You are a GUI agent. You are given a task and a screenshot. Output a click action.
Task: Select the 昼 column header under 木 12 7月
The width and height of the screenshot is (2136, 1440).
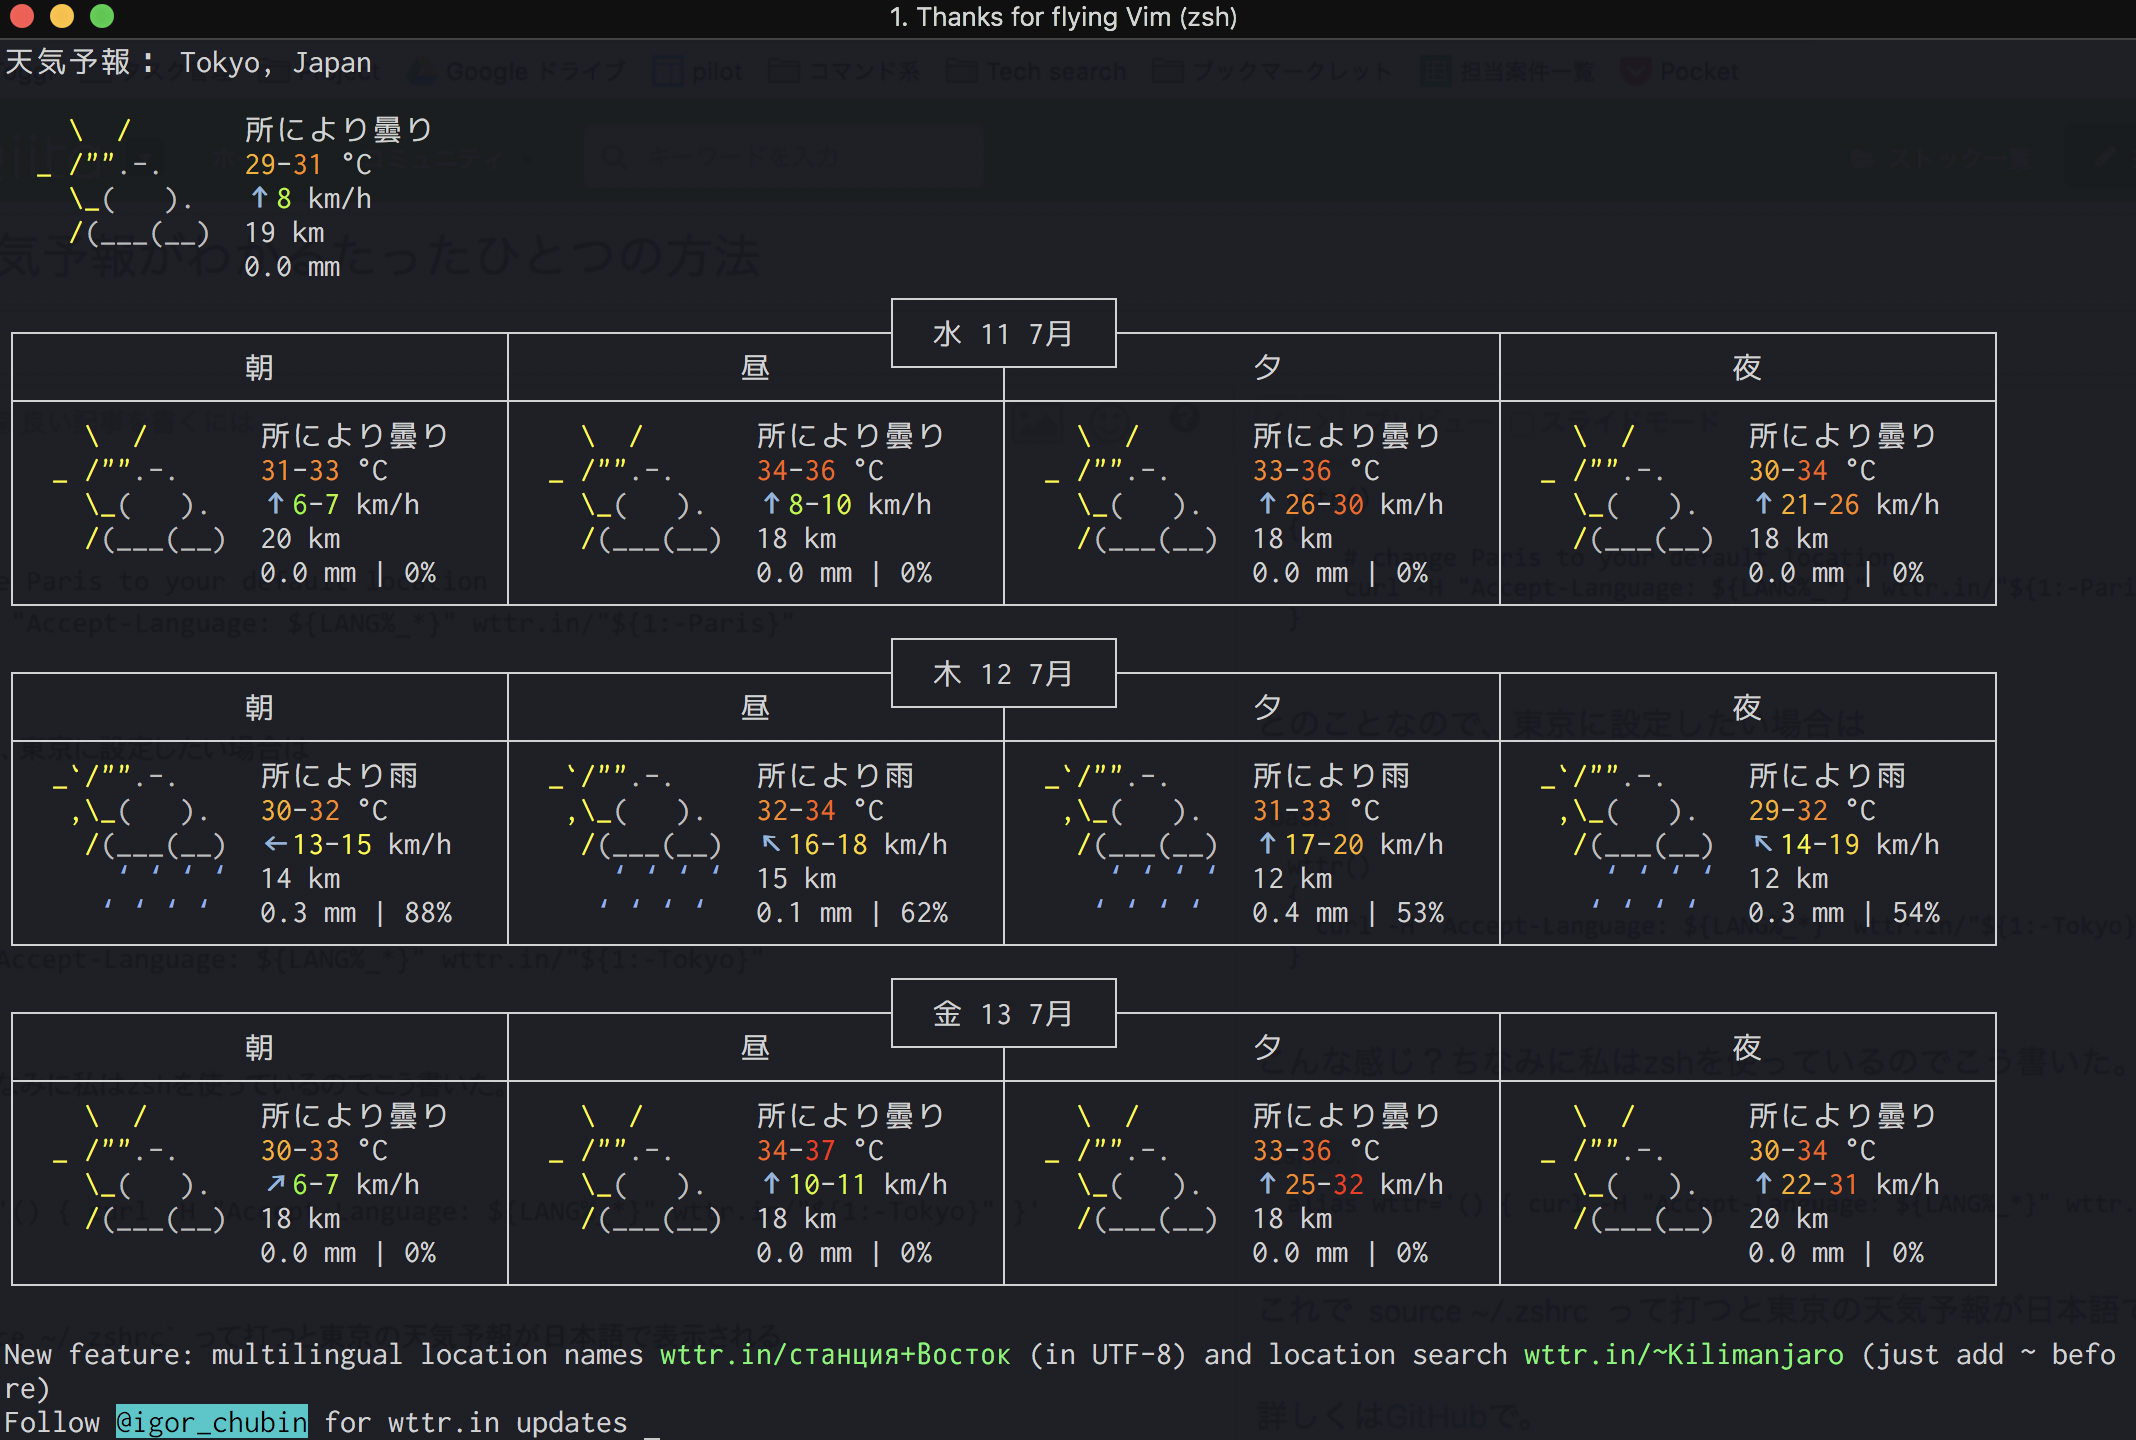tap(756, 708)
